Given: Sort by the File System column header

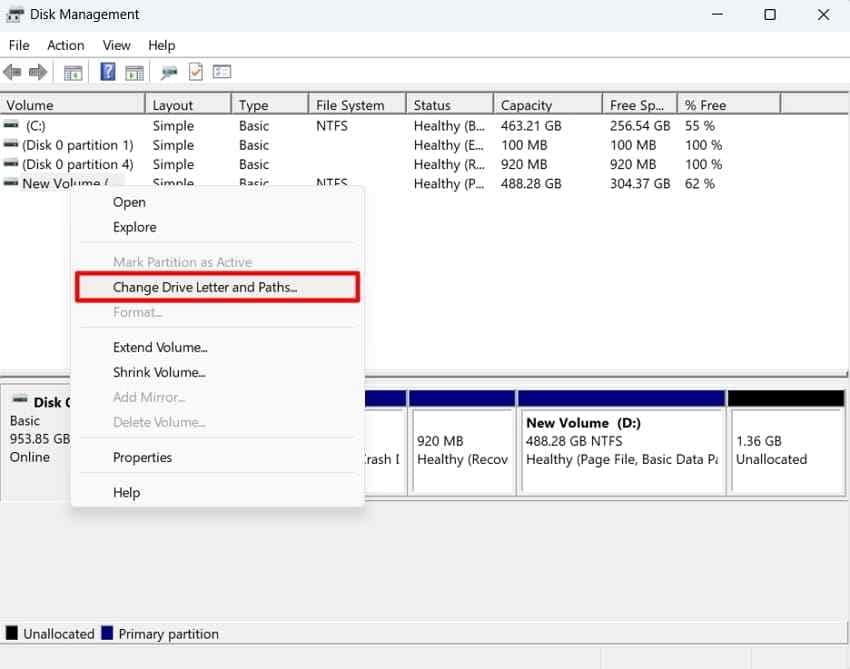Looking at the screenshot, I should (x=357, y=105).
